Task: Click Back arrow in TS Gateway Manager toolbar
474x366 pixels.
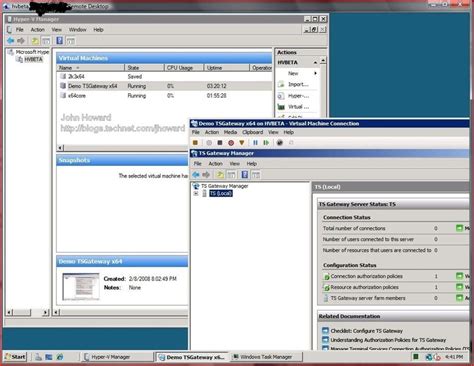Action: click(196, 174)
